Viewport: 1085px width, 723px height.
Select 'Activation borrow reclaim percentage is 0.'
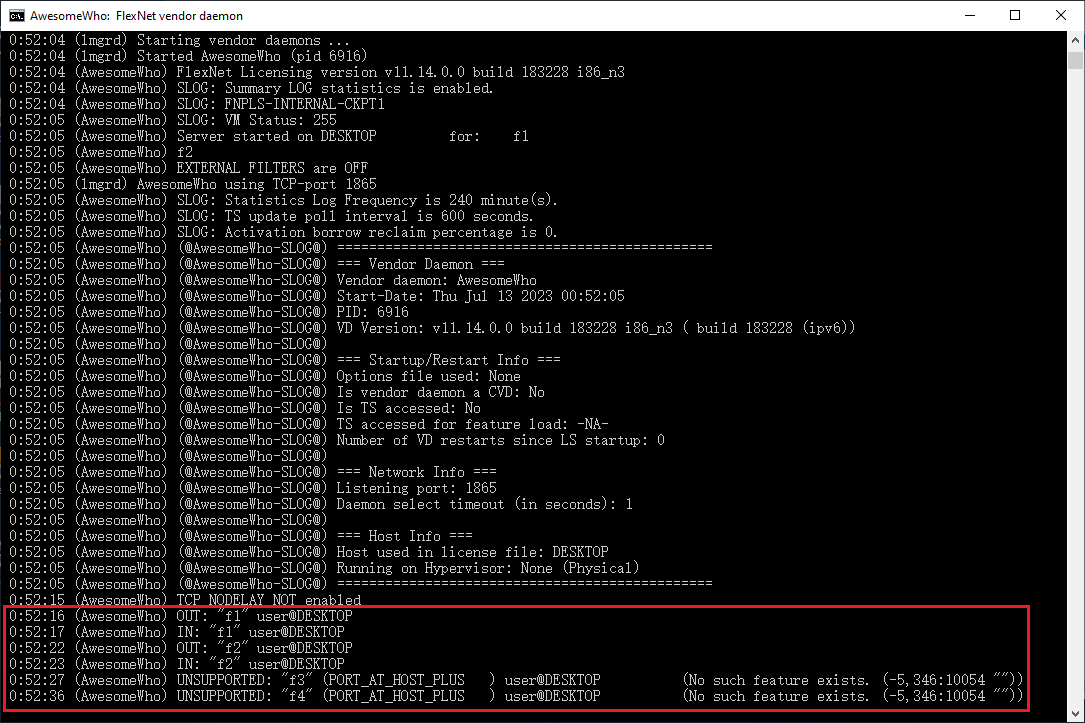click(x=391, y=232)
